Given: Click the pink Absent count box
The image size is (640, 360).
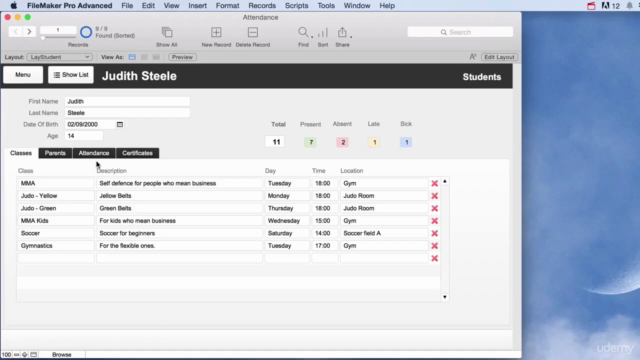Looking at the screenshot, I should 342,142.
